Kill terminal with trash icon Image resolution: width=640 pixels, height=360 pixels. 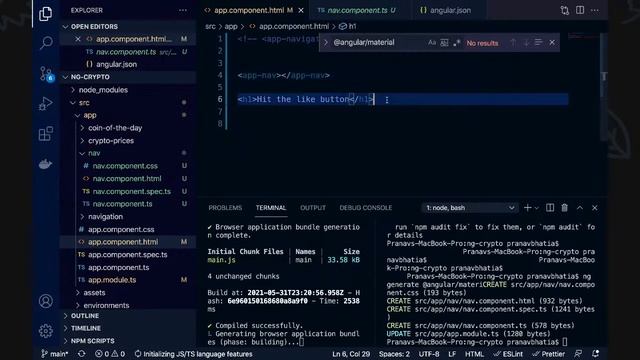[564, 208]
